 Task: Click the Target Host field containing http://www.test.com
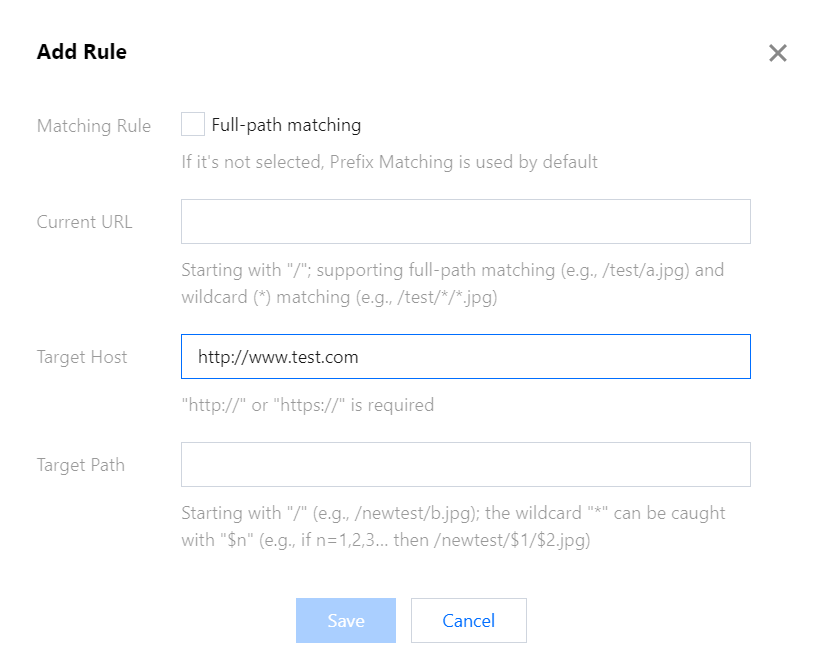click(465, 357)
